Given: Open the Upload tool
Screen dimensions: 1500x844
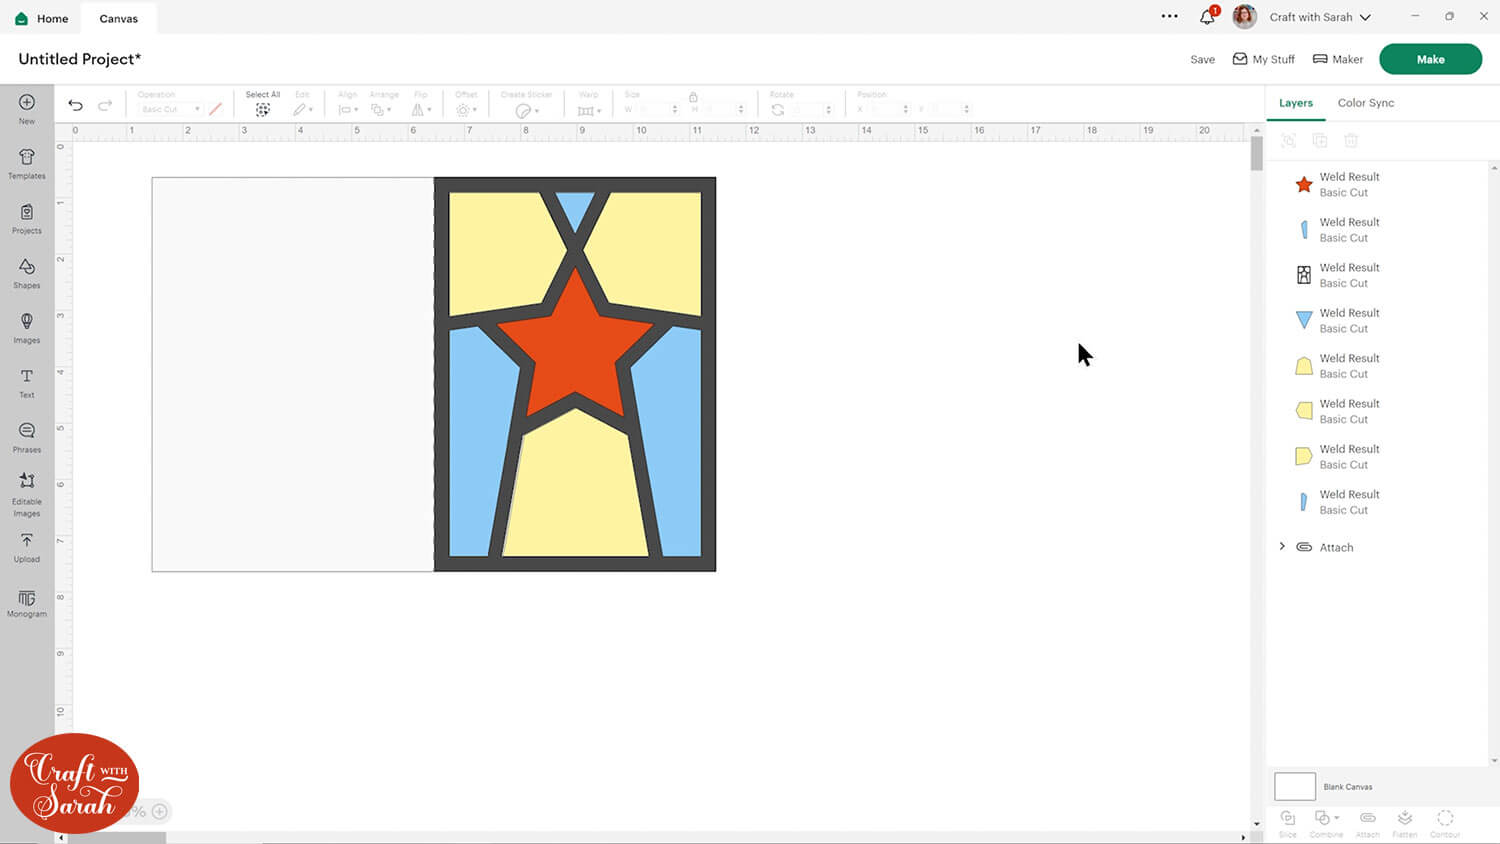Looking at the screenshot, I should tap(27, 546).
